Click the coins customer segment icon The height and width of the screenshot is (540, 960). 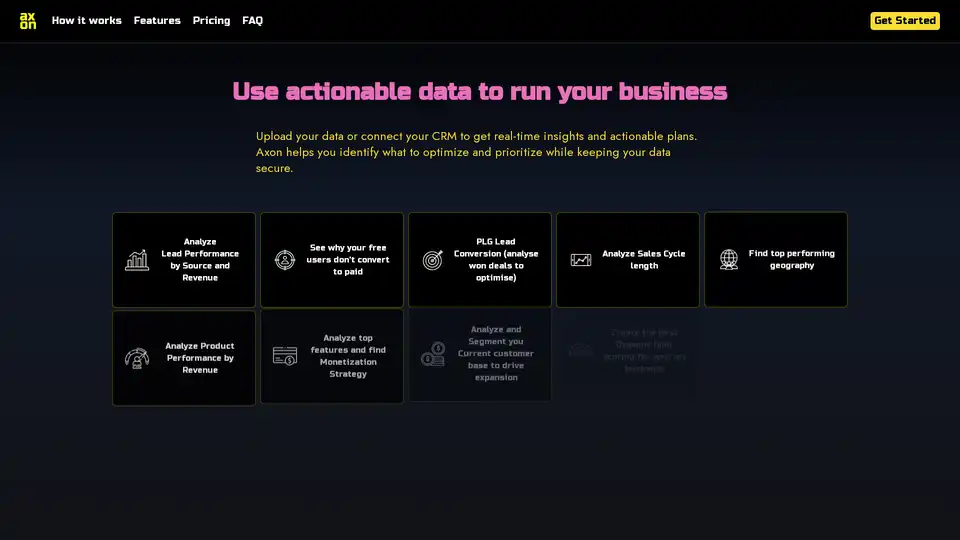(x=433, y=353)
